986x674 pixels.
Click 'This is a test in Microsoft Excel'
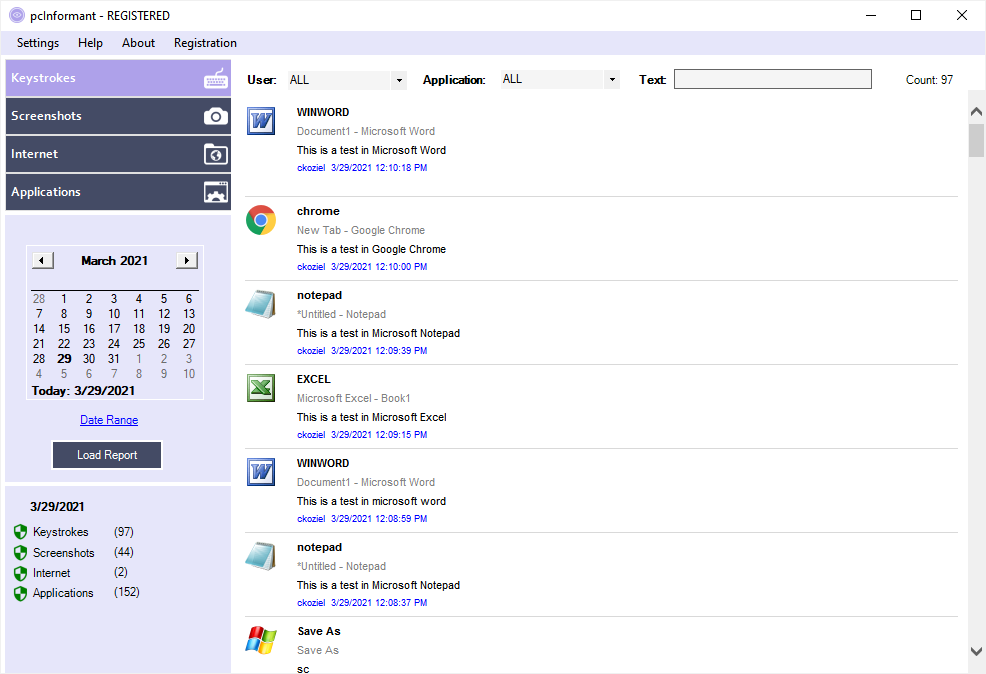pos(372,417)
